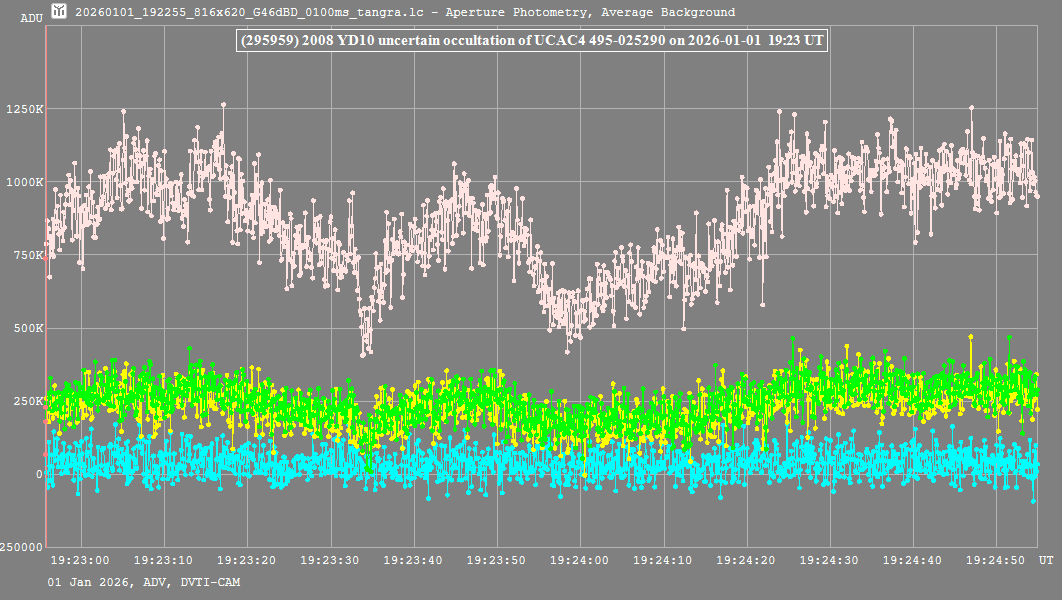Click the light curve file name header text
Image resolution: width=1062 pixels, height=600 pixels.
tap(405, 13)
